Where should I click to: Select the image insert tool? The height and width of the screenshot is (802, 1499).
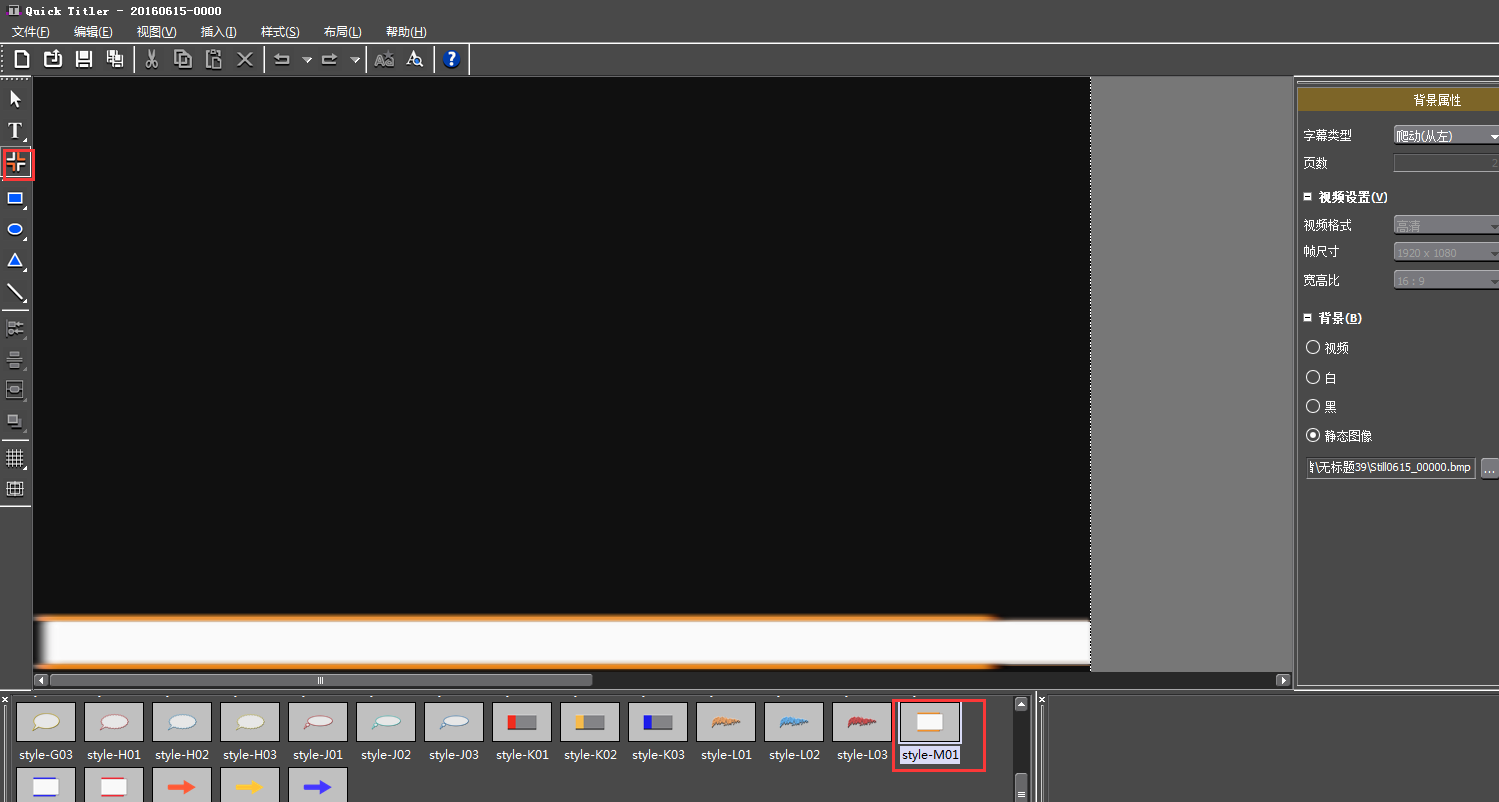(17, 163)
